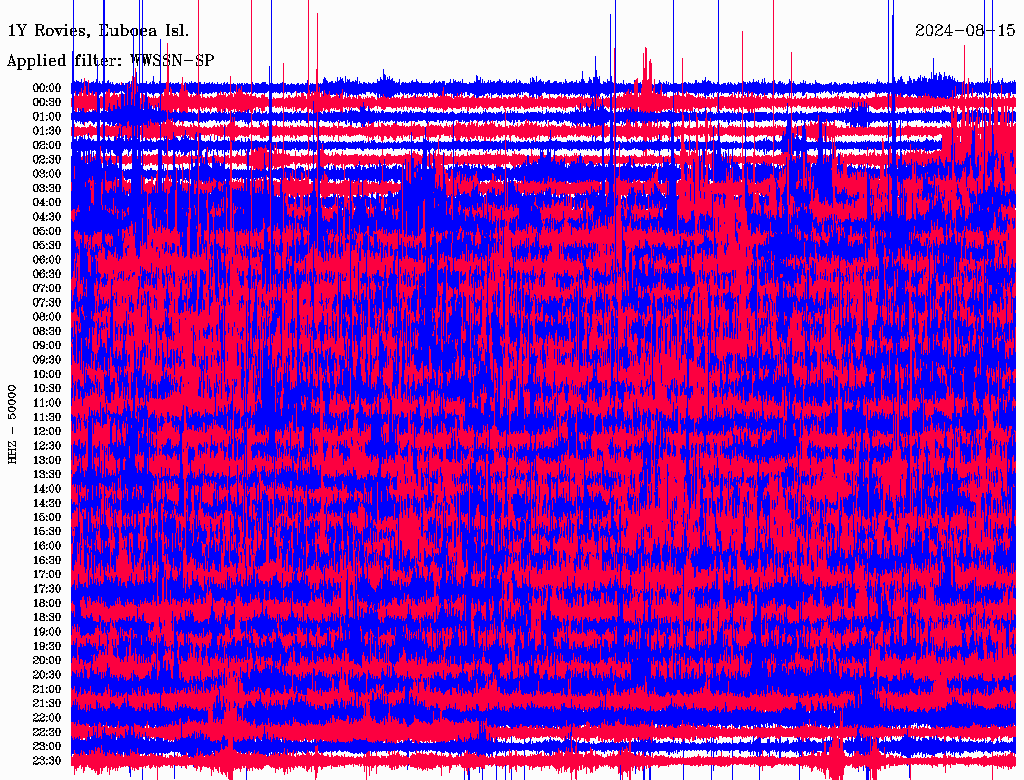The width and height of the screenshot is (1024, 780).
Task: Click the 15:30 time label
Action: [x=47, y=532]
